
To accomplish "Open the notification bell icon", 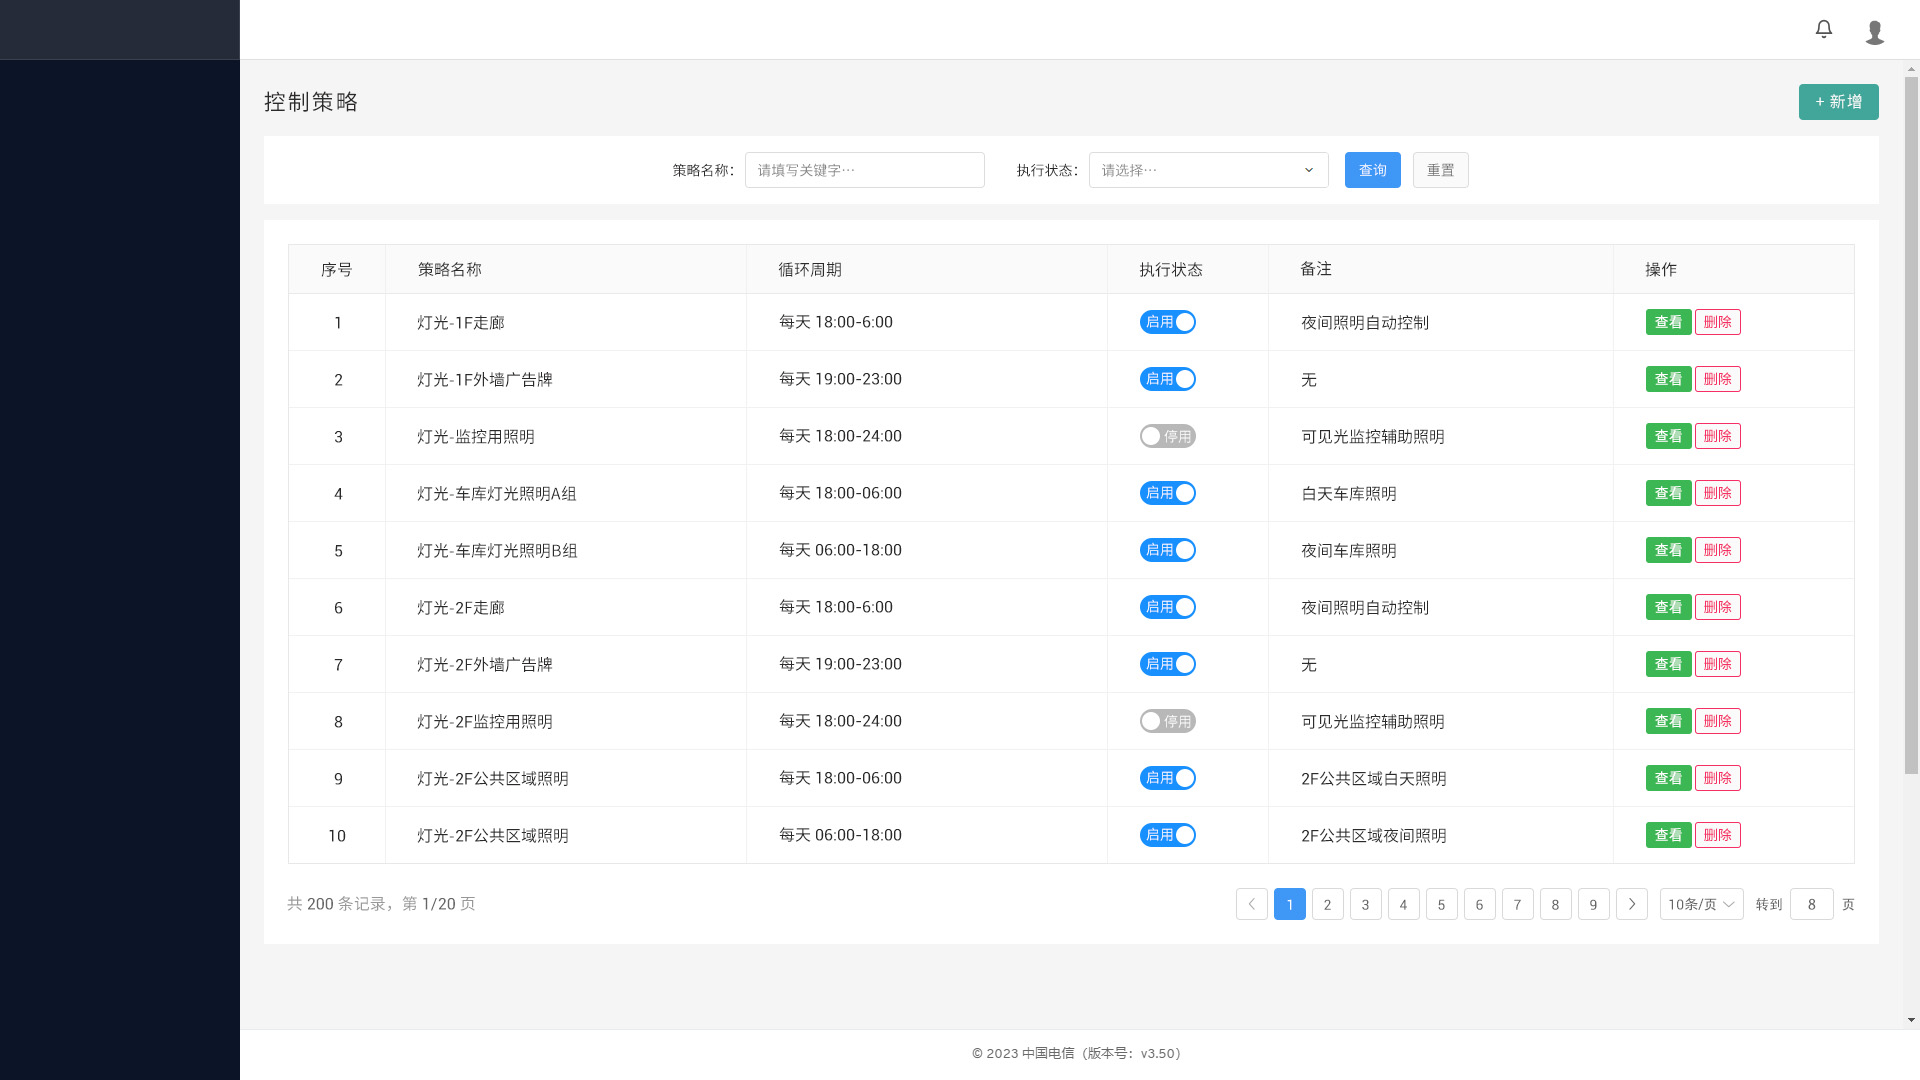I will click(1824, 29).
